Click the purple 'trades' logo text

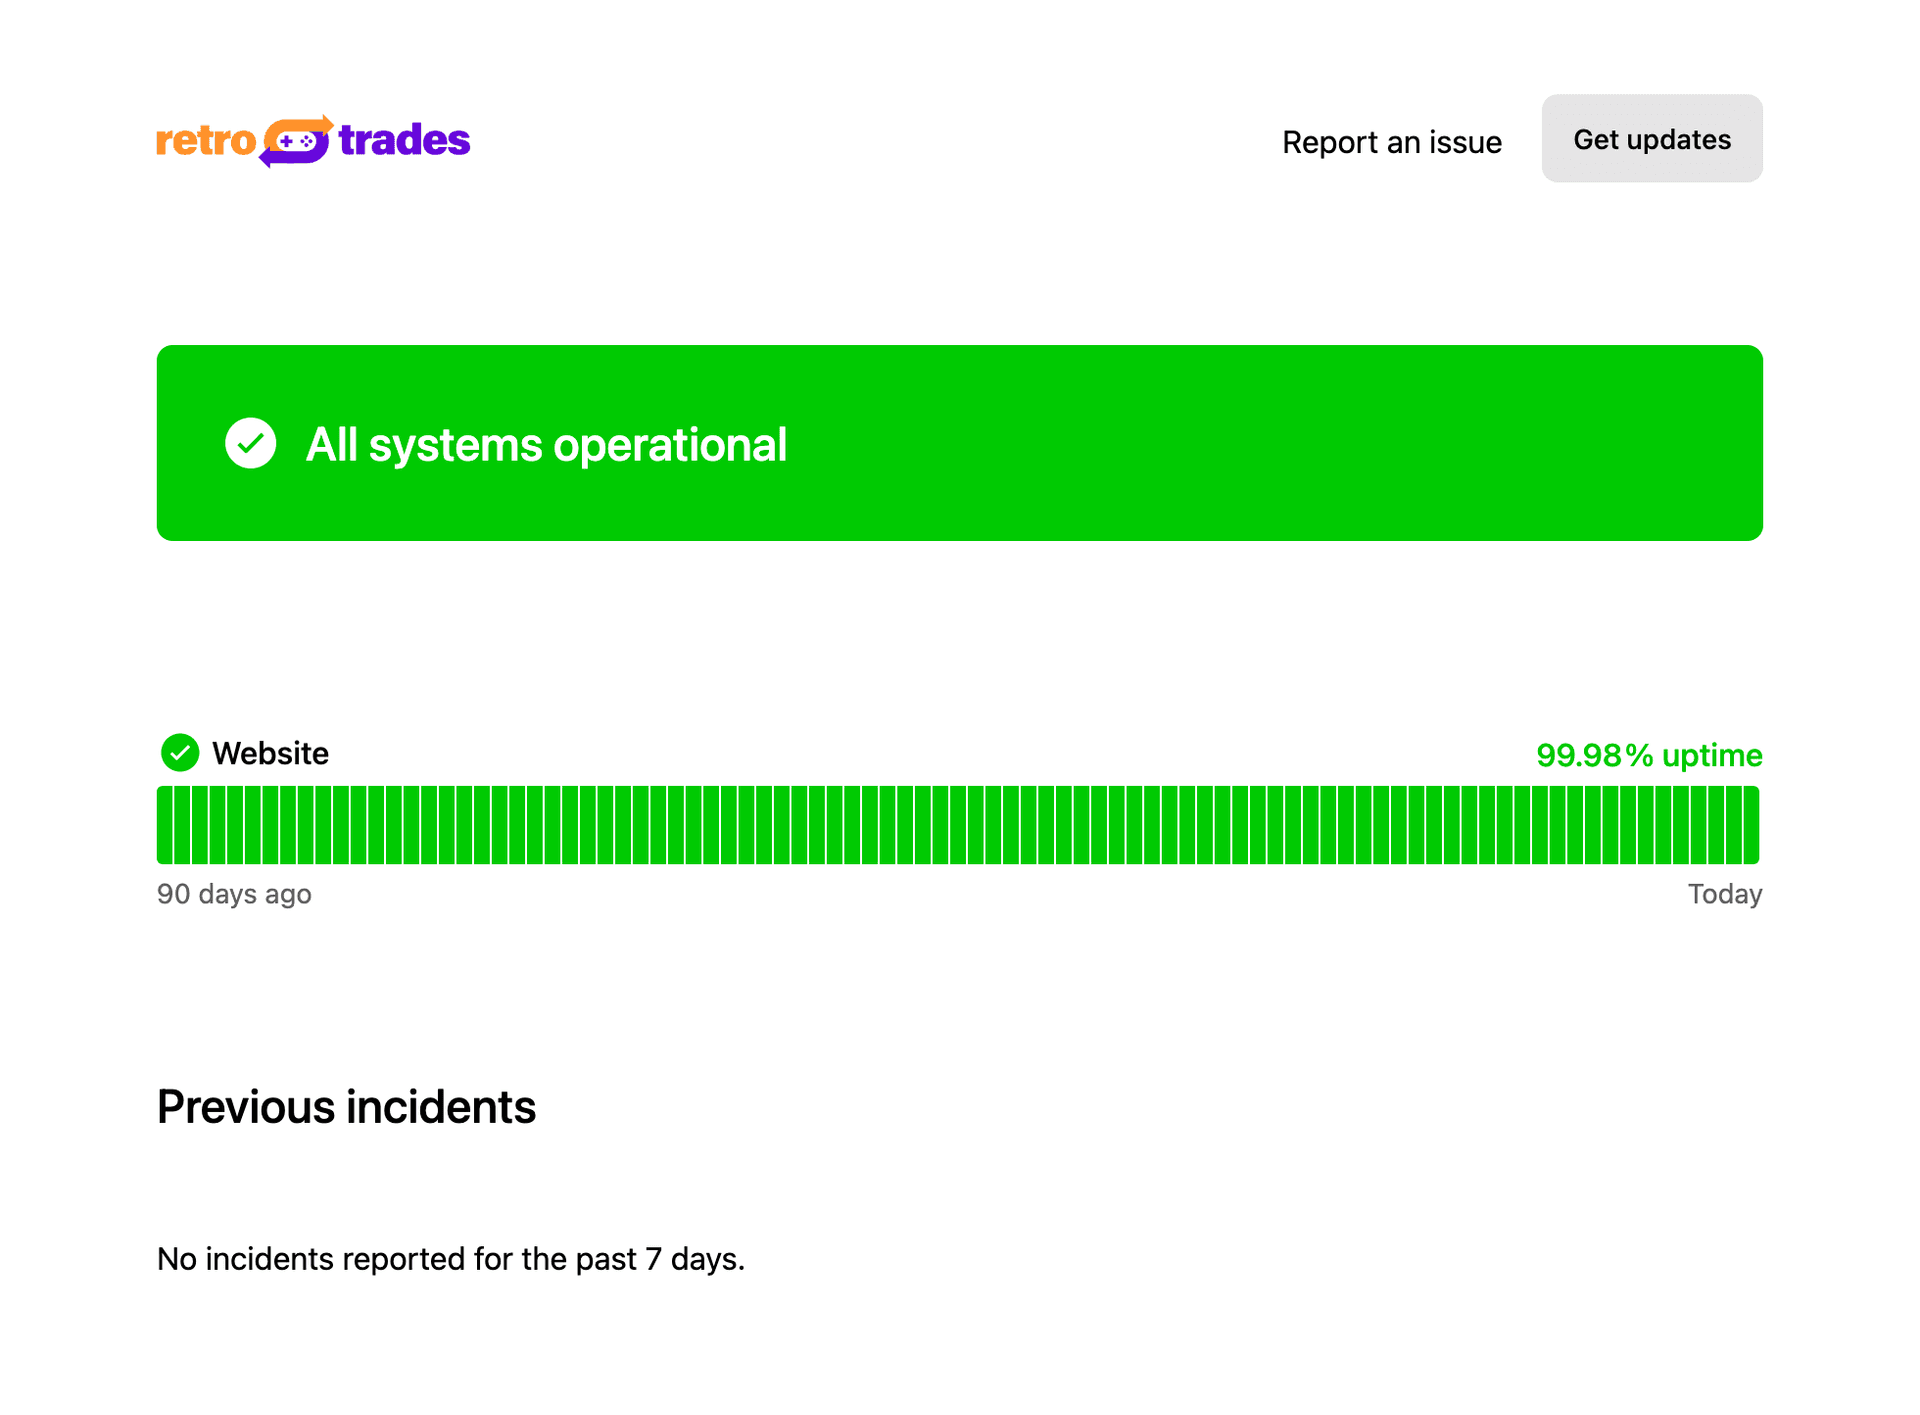(404, 141)
